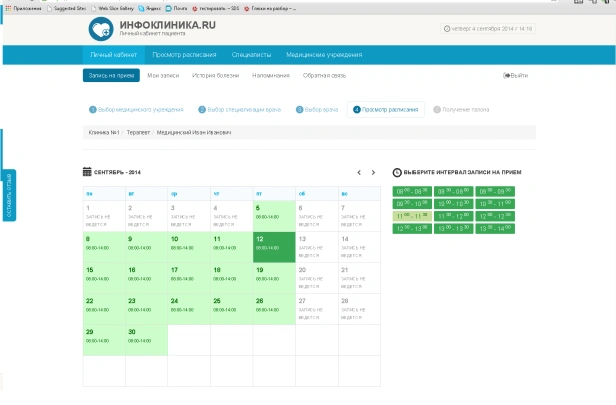This screenshot has width=616, height=405.
Task: Open the Яндекс bookmark in bookmarks bar
Action: coord(154,7)
